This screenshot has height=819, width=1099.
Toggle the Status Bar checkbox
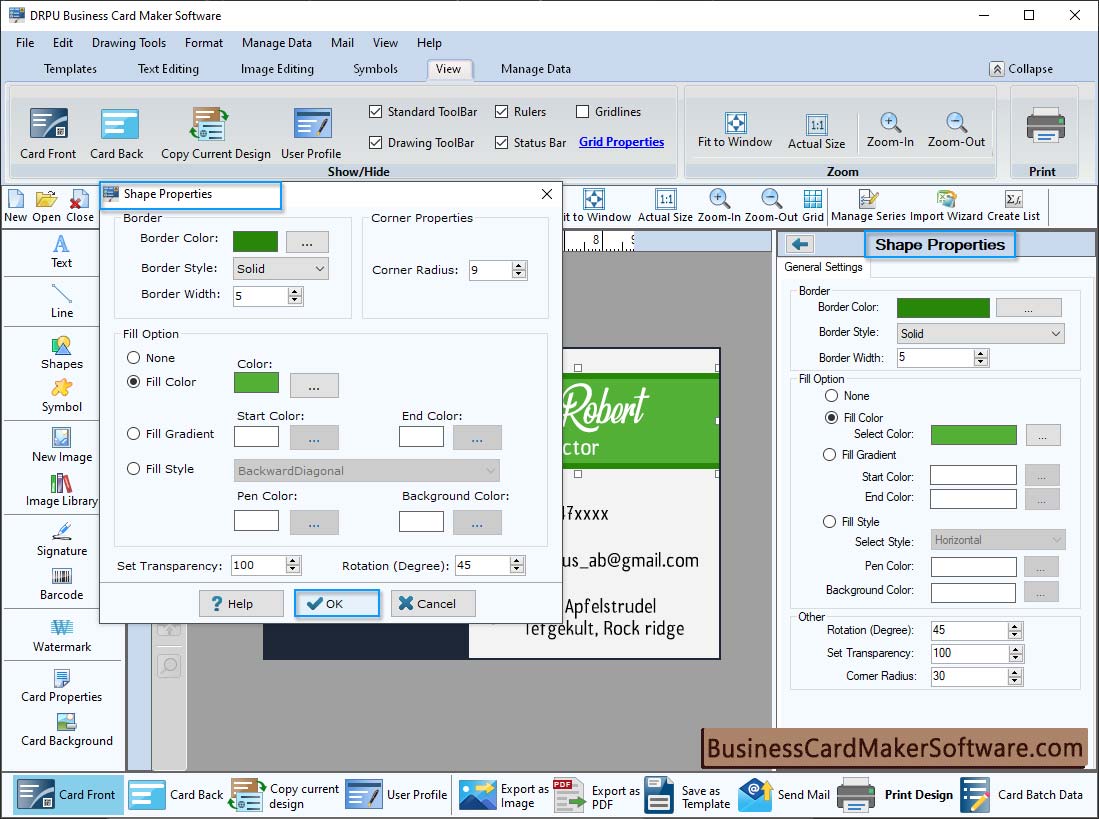(501, 142)
